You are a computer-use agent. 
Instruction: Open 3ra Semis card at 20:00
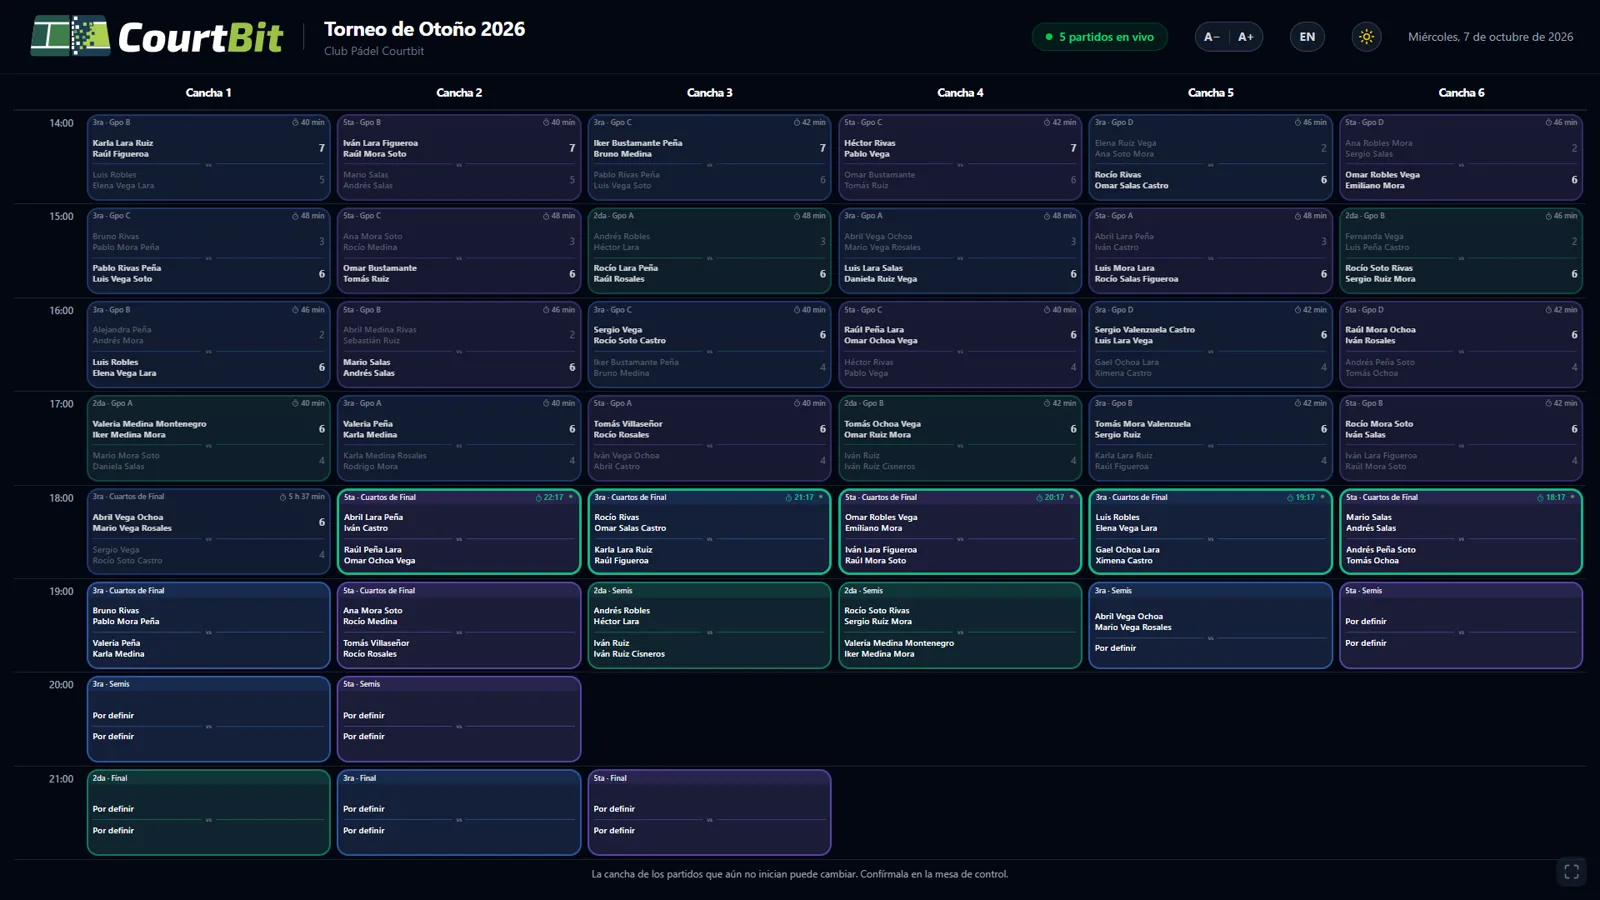pos(208,719)
